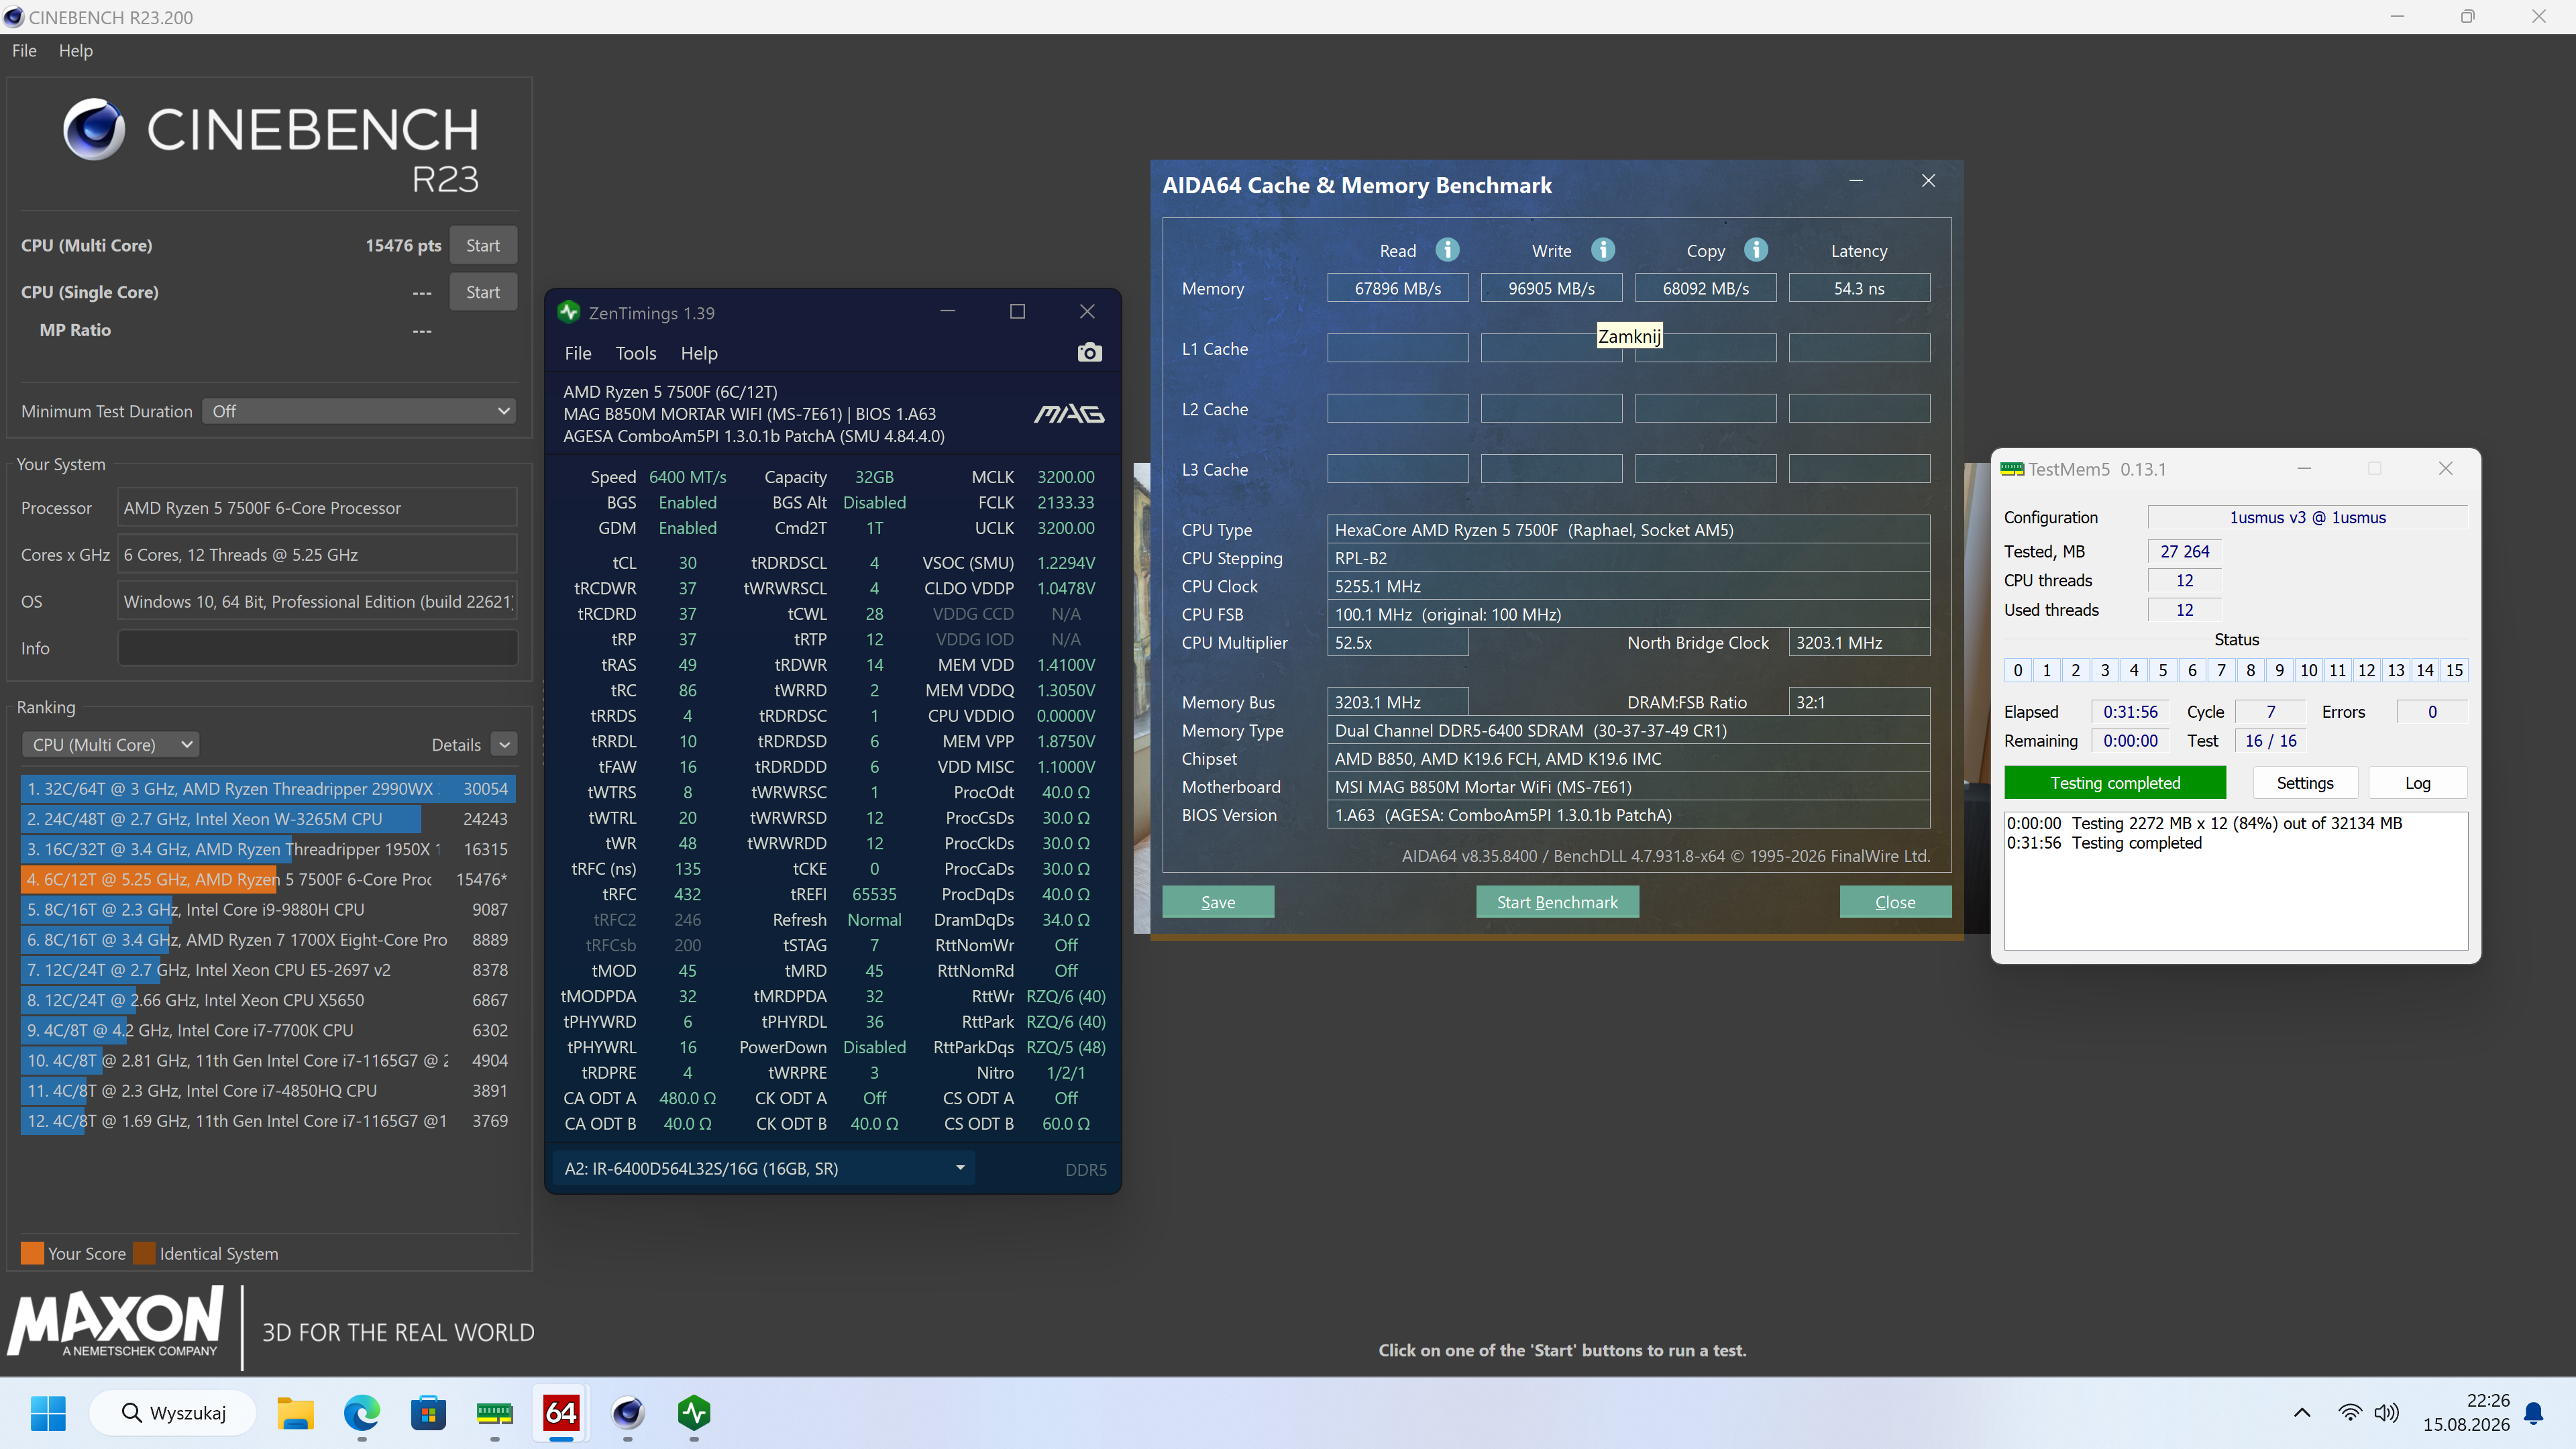Screen dimensions: 2576x1449
Task: Click the Identical System legend swatch
Action: (x=145, y=1253)
